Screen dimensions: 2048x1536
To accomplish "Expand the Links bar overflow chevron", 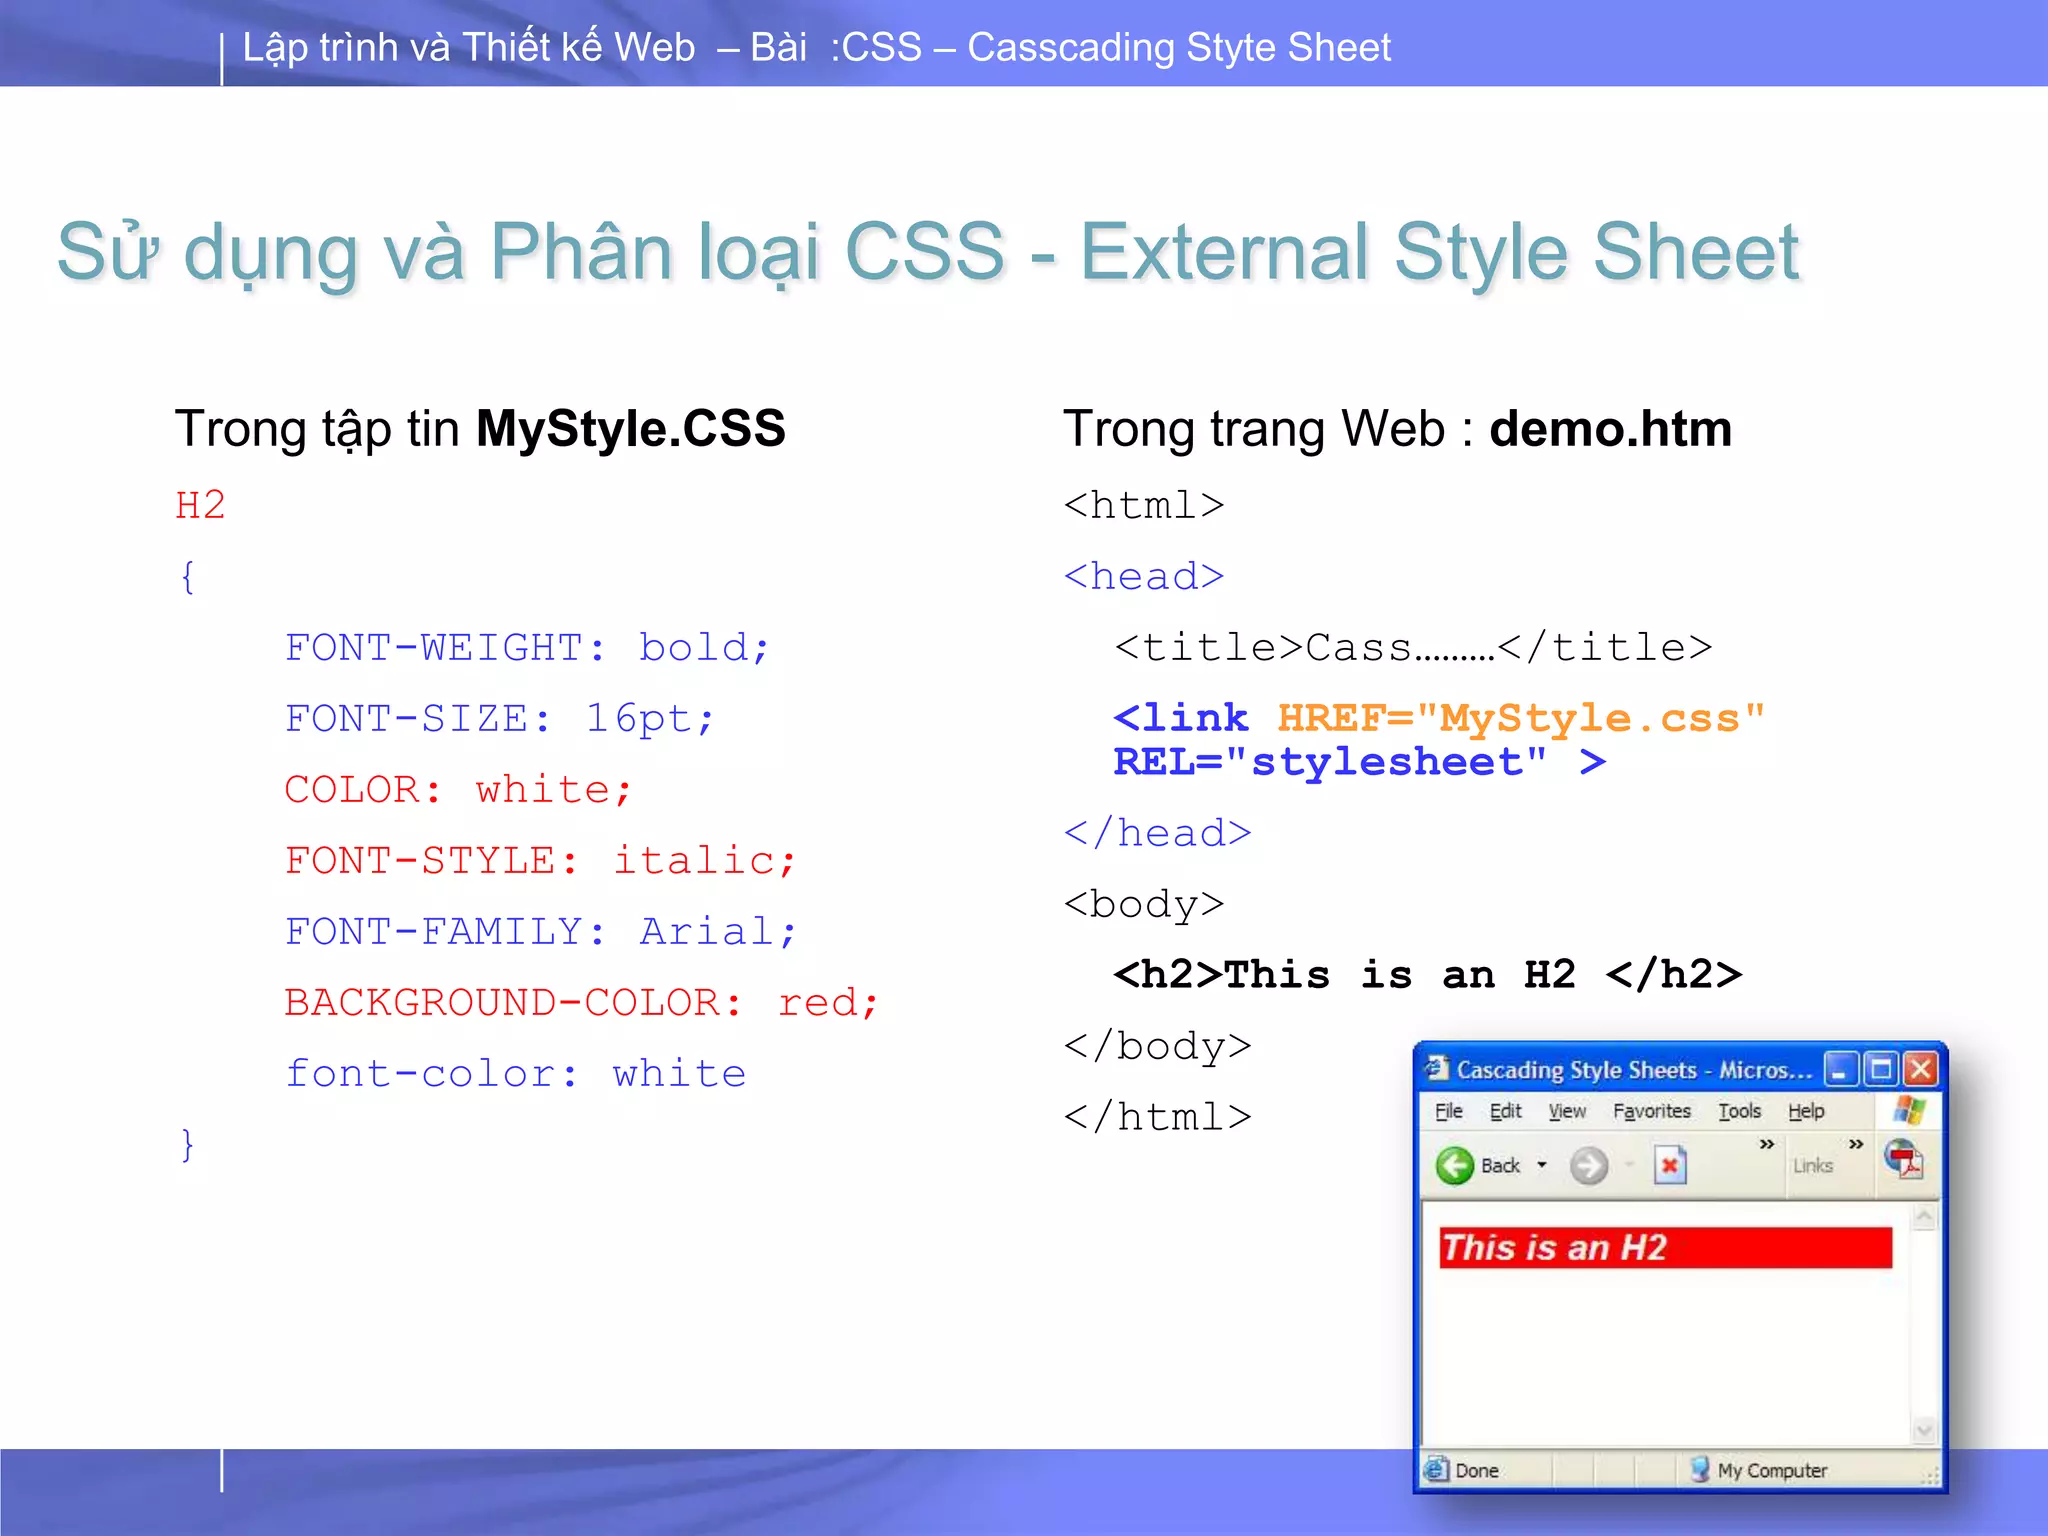I will coord(1856,1143).
